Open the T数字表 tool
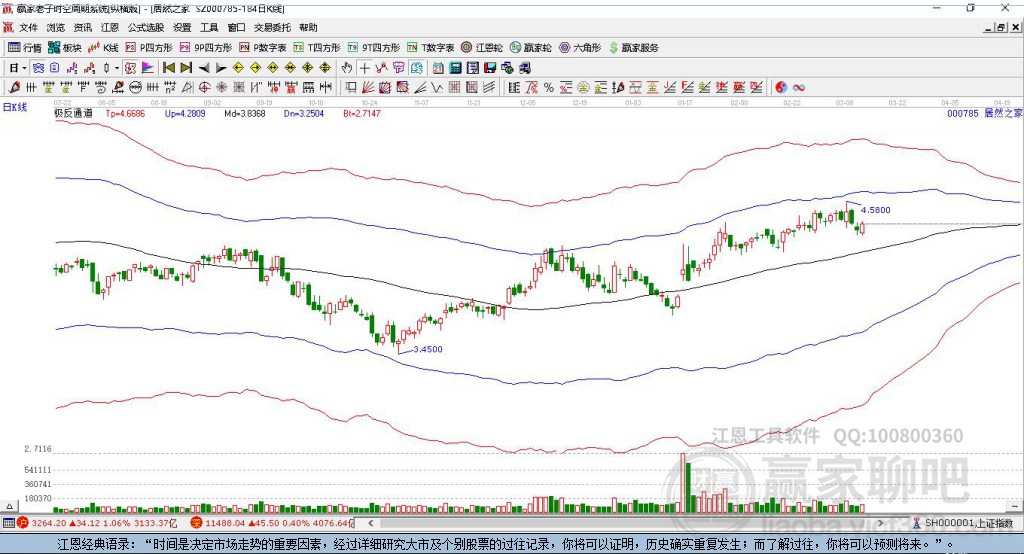1024x554 pixels. tap(430, 48)
